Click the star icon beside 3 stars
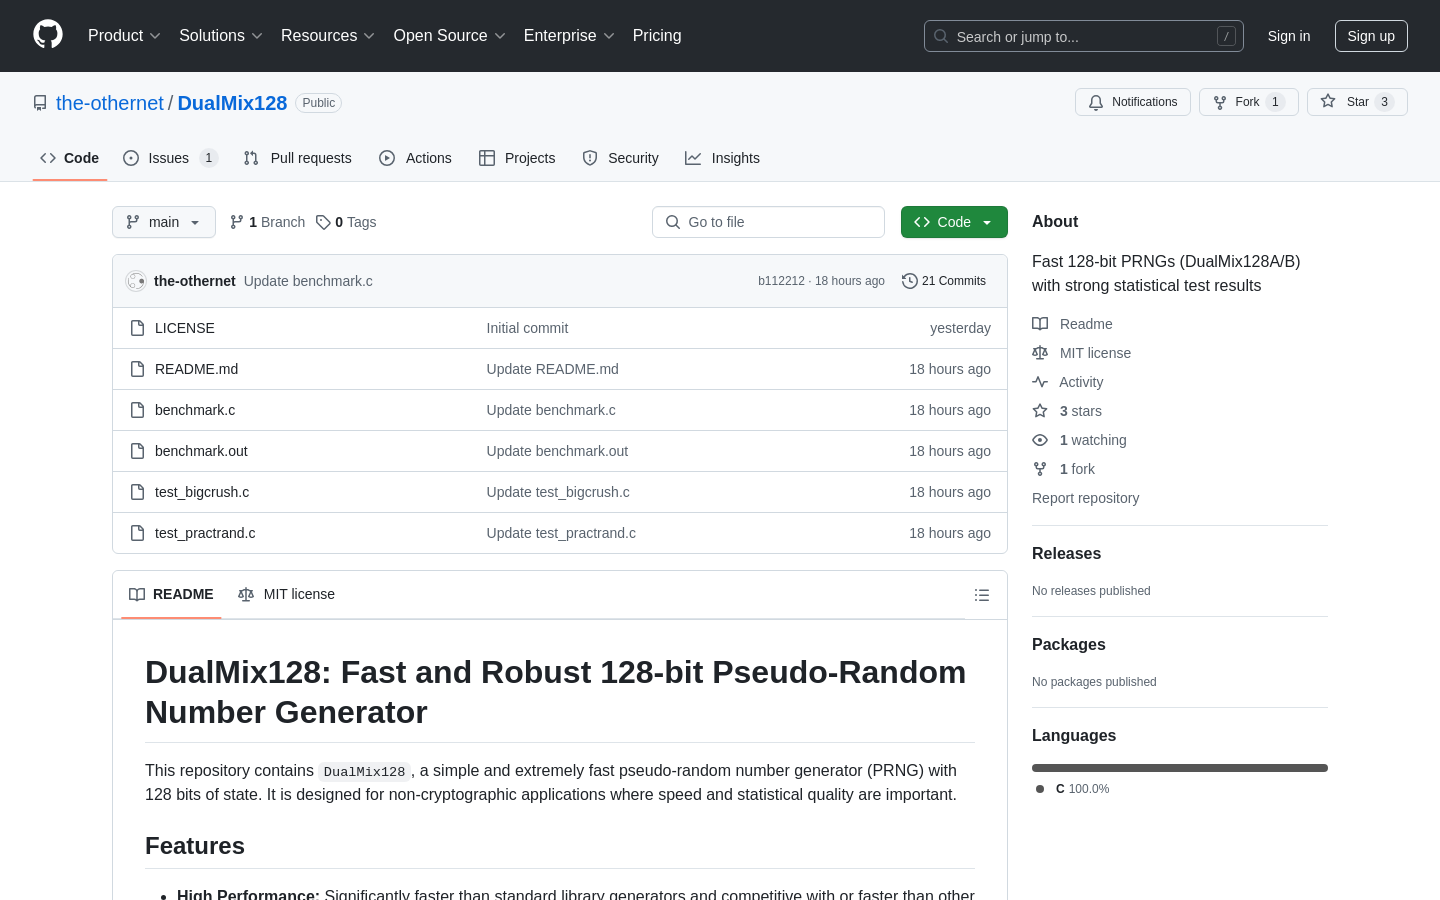1440x900 pixels. [x=1040, y=411]
